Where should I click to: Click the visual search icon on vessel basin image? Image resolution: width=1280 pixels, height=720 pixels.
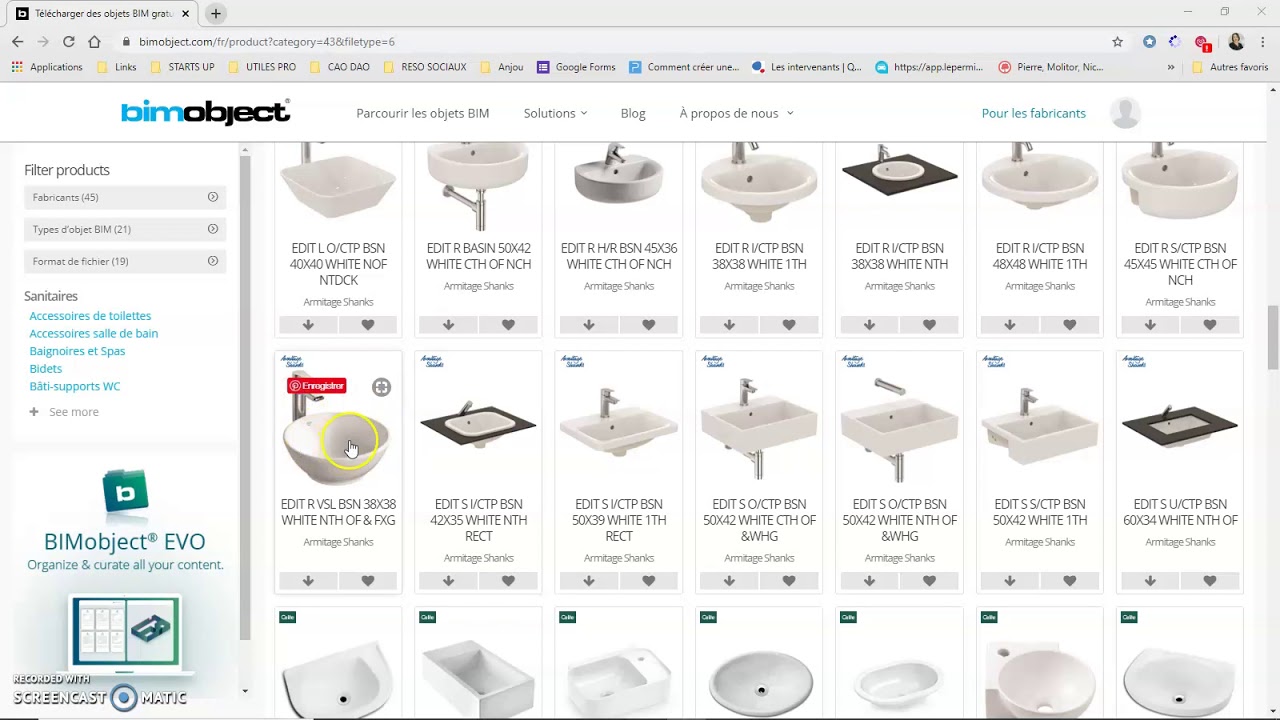[x=381, y=387]
